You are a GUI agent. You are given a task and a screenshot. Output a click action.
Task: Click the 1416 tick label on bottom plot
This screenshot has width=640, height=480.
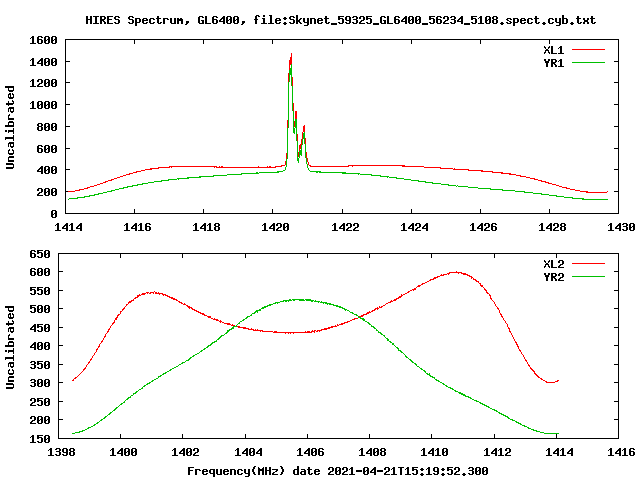click(x=621, y=452)
